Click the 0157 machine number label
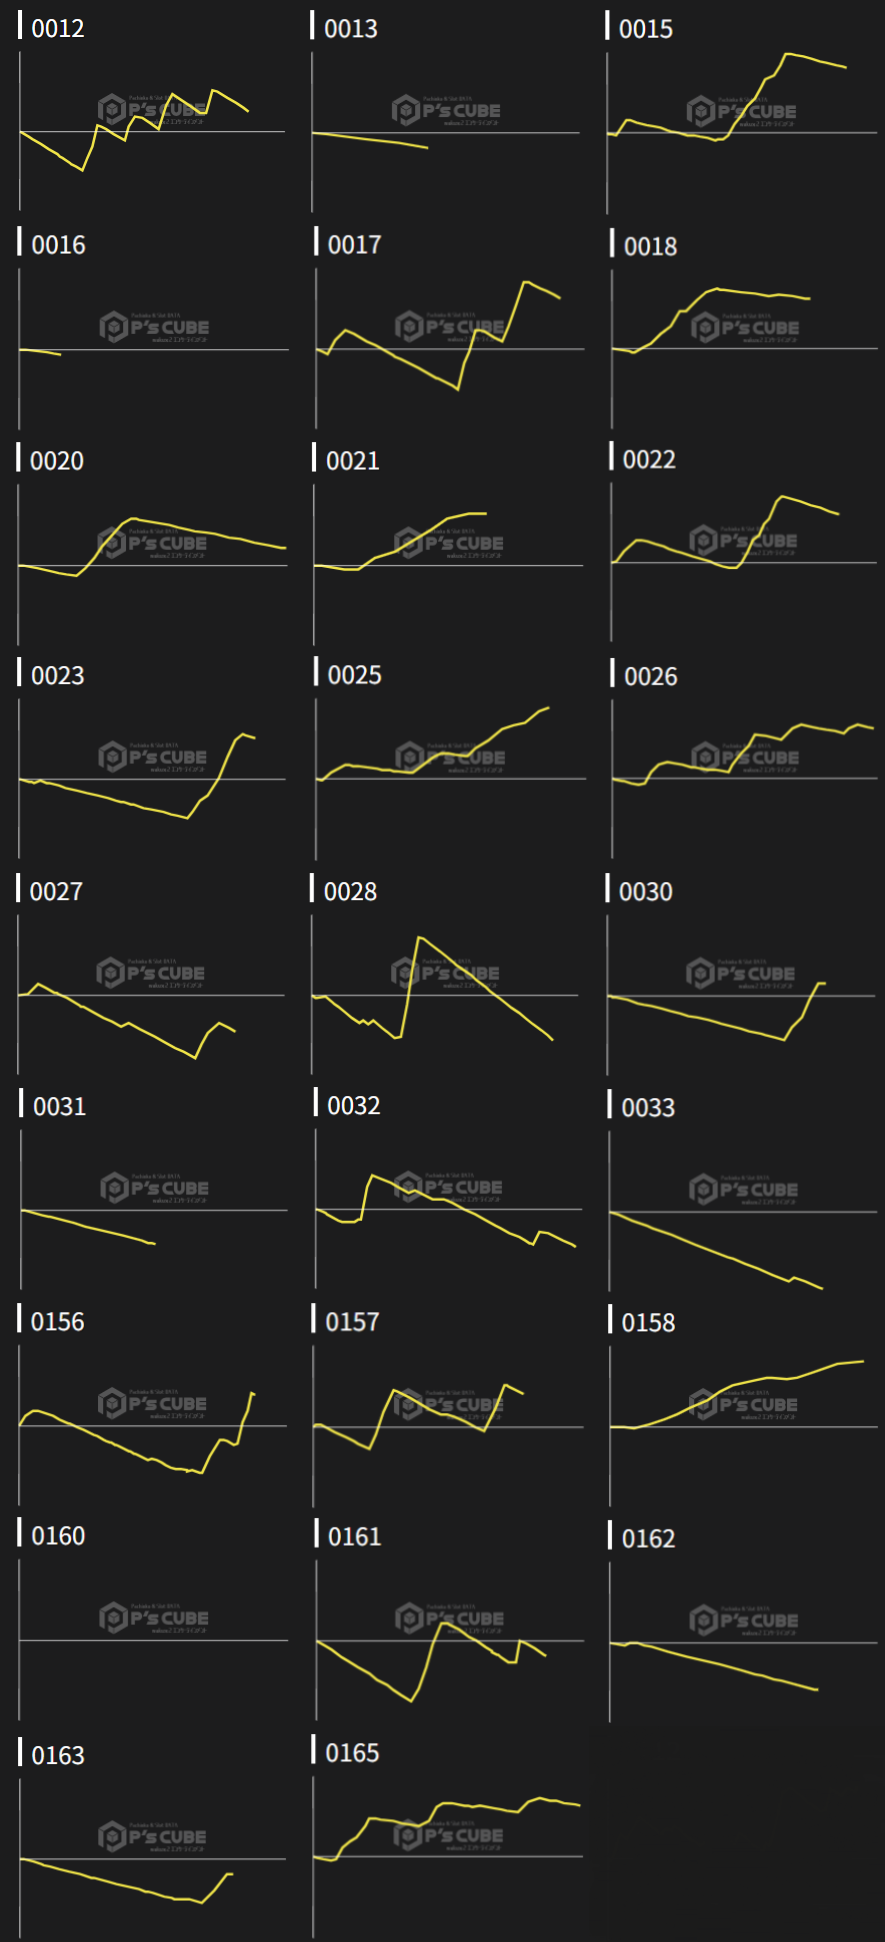The image size is (885, 1942). pyautogui.click(x=352, y=1322)
